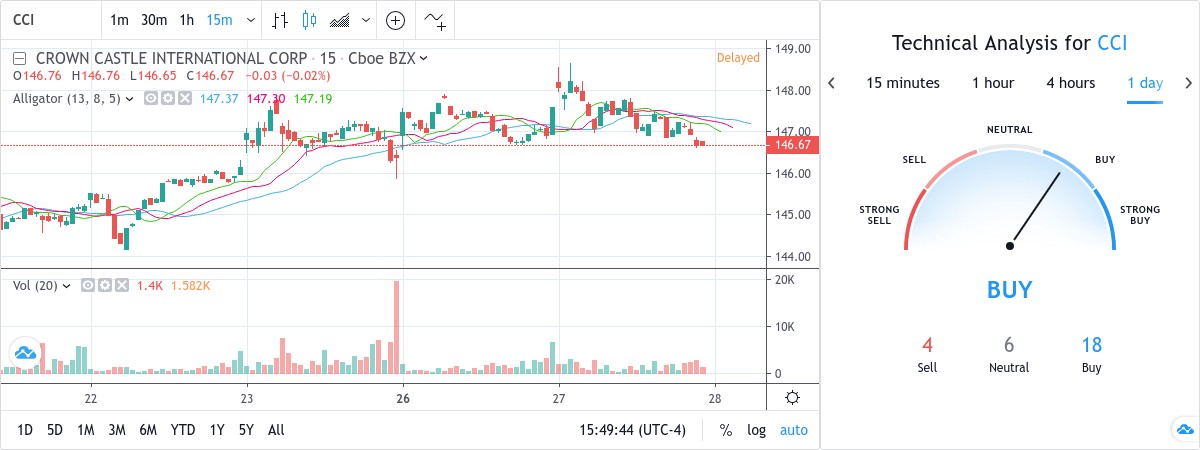Viewport: 1200px width, 450px height.
Task: Select the 1h interval
Action: coord(187,20)
